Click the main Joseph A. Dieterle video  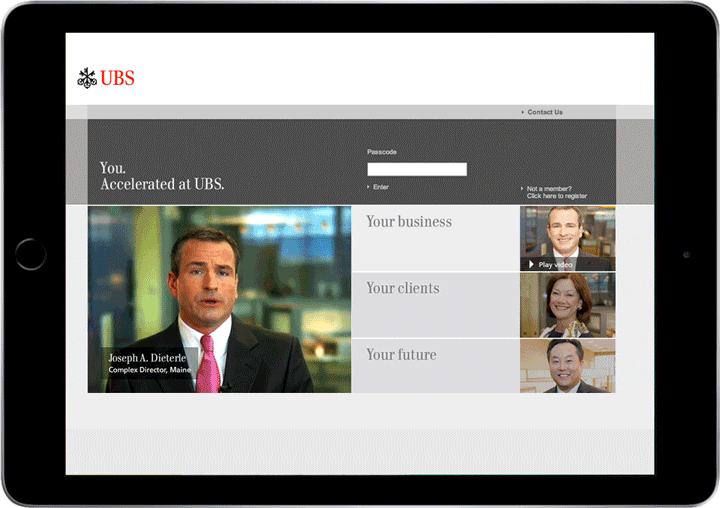click(219, 299)
